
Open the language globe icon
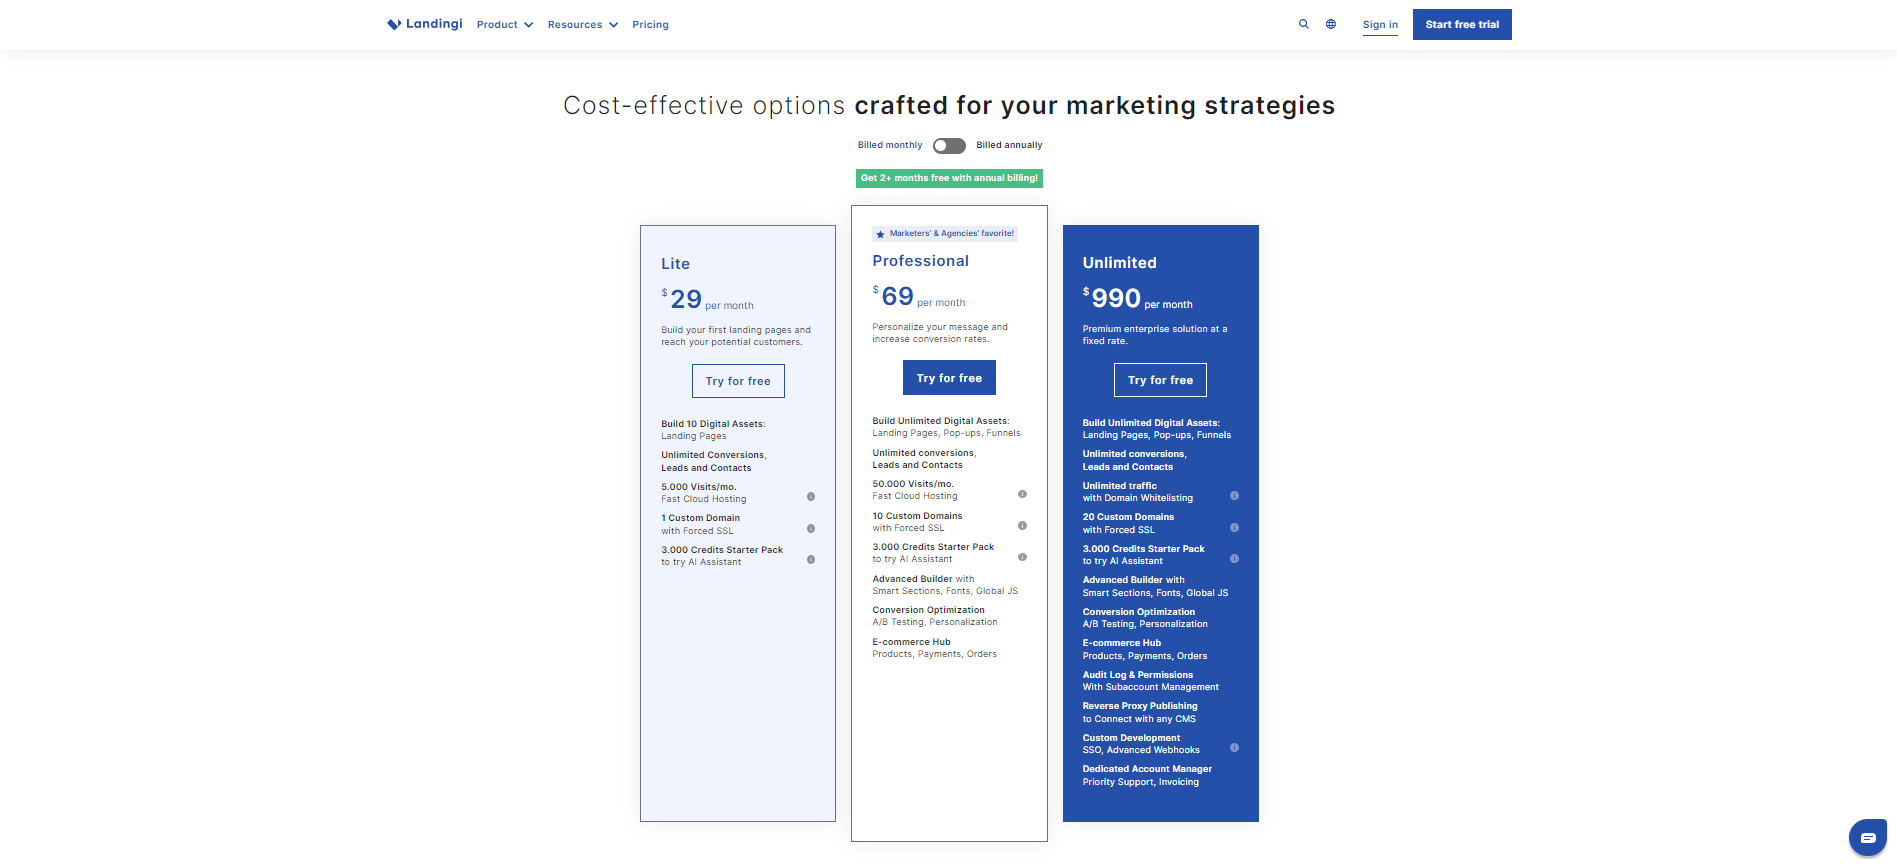tap(1331, 24)
